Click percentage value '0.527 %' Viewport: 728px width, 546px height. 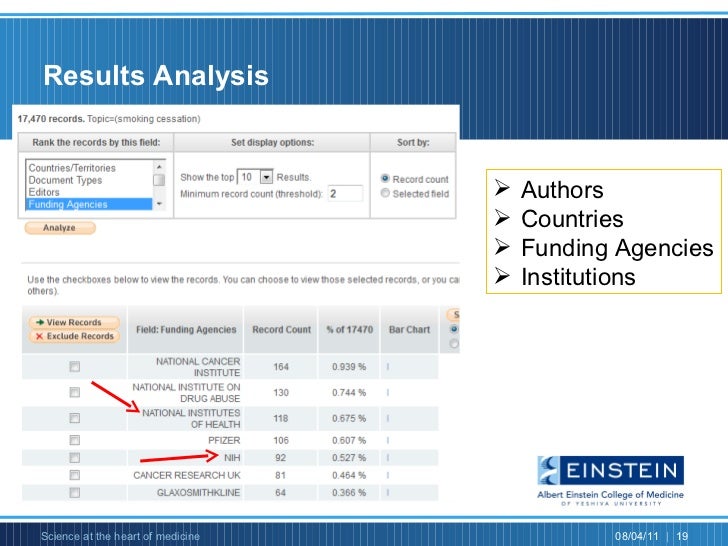[349, 458]
